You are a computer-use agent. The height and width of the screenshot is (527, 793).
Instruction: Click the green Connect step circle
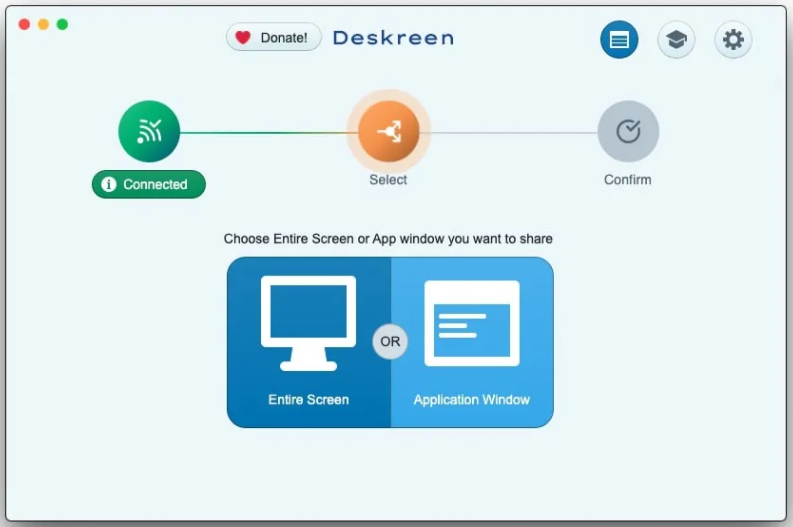149,131
